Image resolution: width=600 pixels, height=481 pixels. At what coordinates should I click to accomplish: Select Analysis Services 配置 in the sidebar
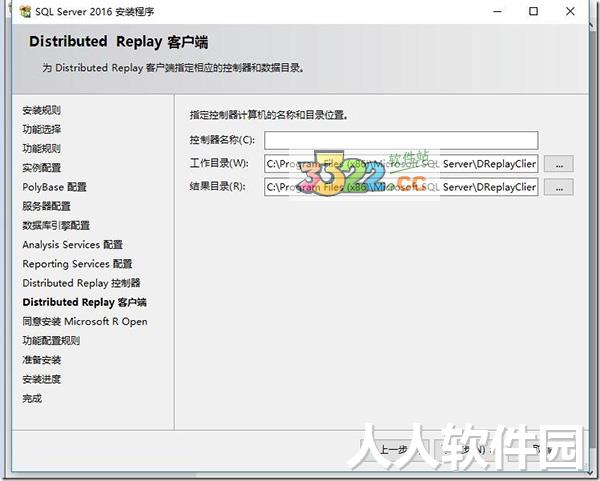[x=72, y=245]
